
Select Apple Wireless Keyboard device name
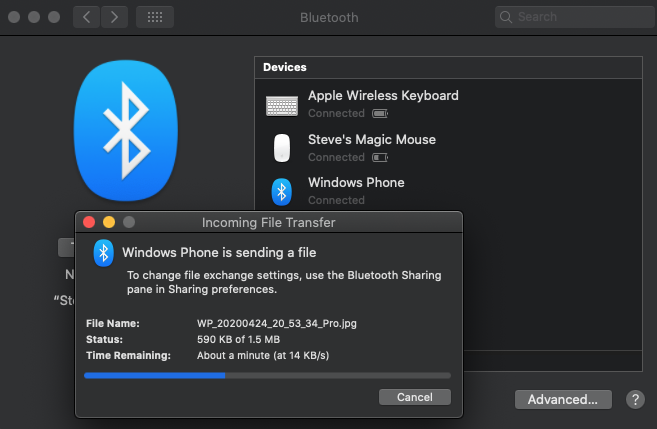(383, 96)
